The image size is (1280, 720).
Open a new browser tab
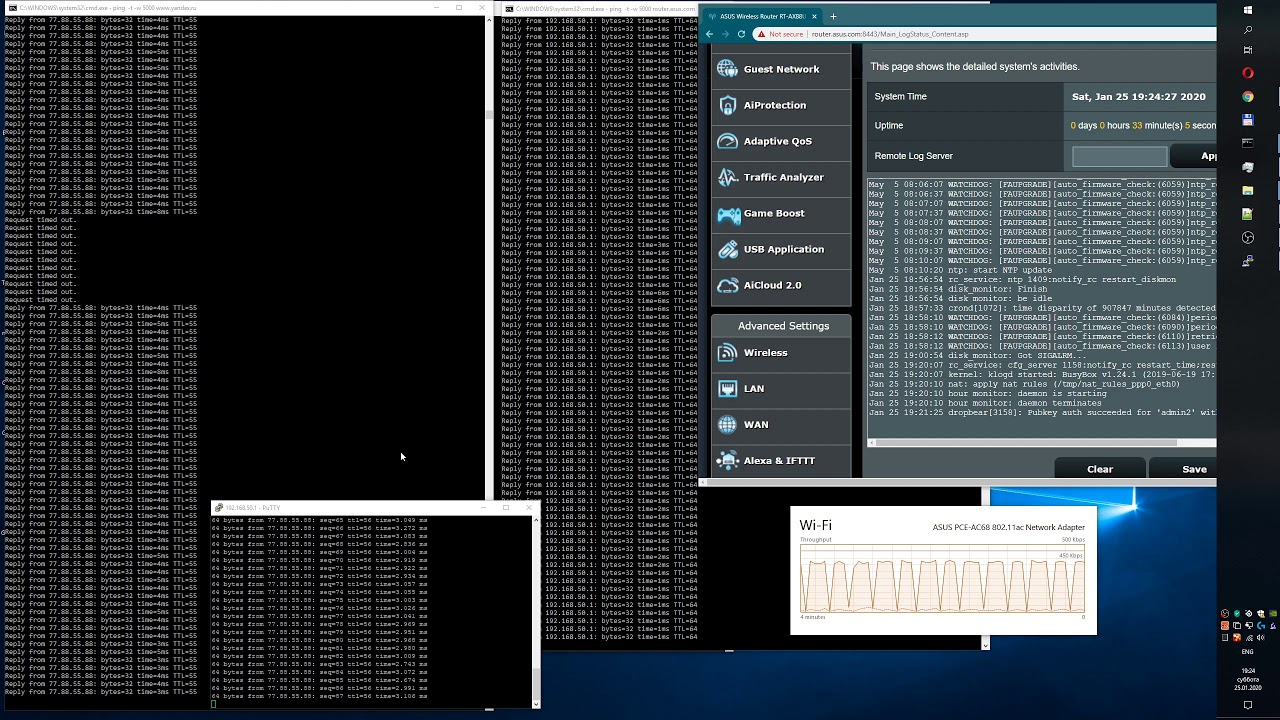click(x=833, y=16)
